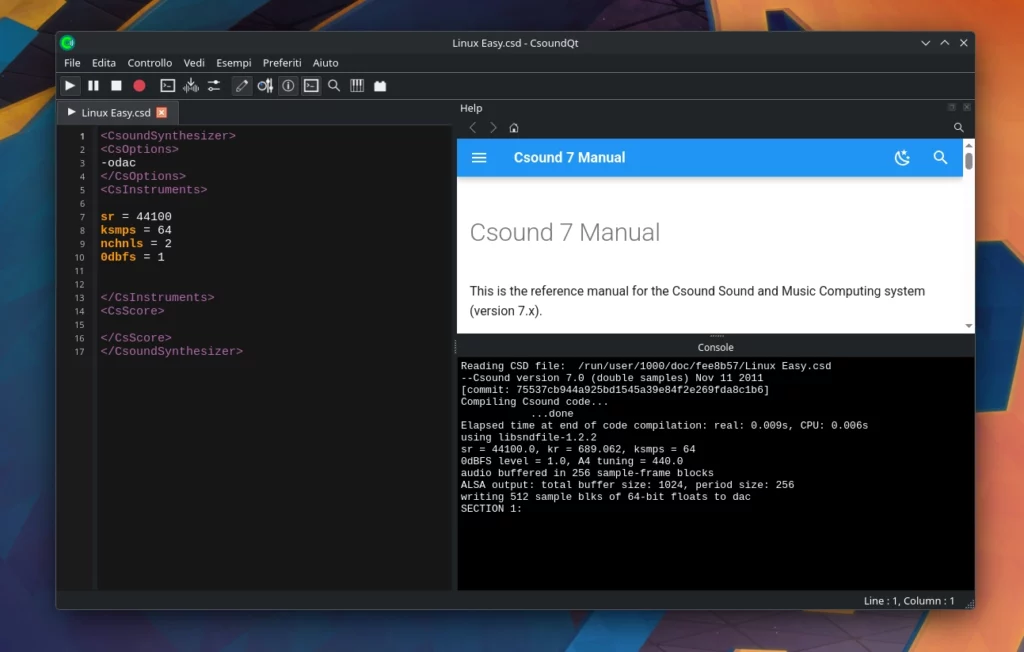Click the "<CsInstruments>" tag on line 5
Viewport: 1024px width, 652px height.
(153, 189)
